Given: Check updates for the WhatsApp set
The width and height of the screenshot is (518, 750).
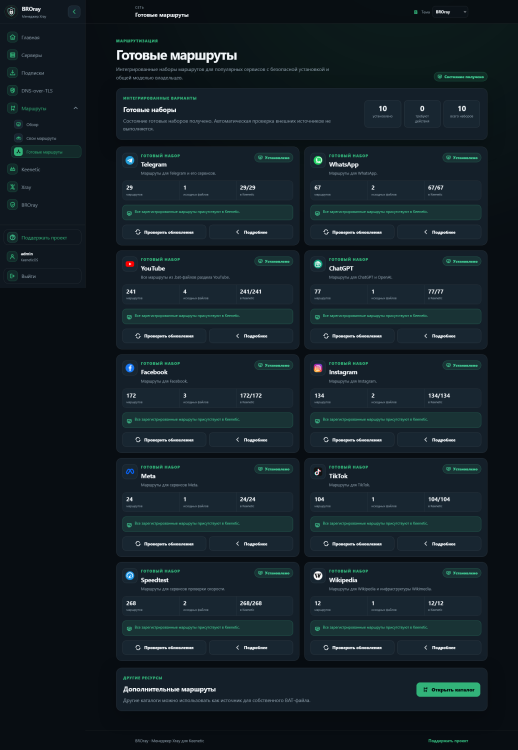Looking at the screenshot, I should pos(353,232).
